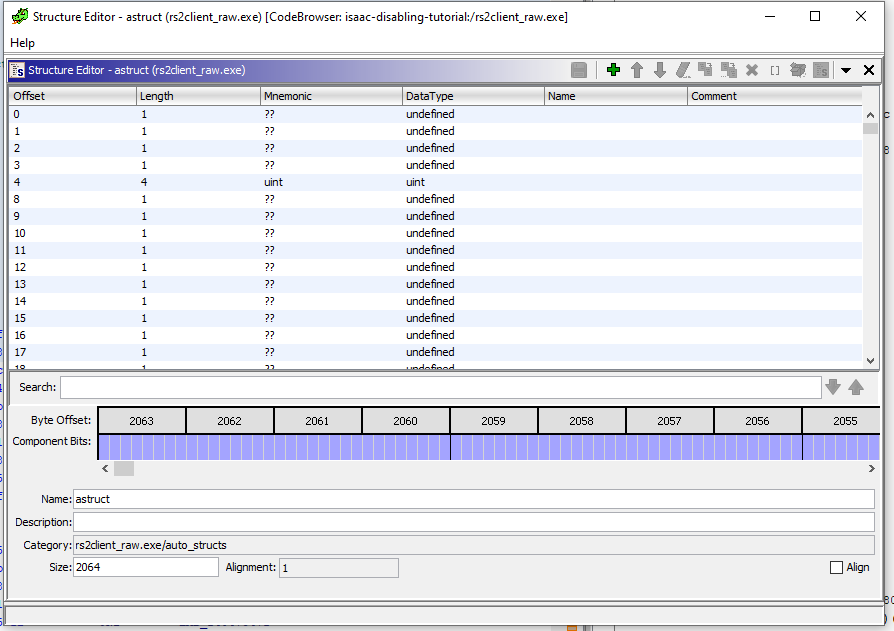
Task: Click the Offset column header
Action: click(x=72, y=96)
